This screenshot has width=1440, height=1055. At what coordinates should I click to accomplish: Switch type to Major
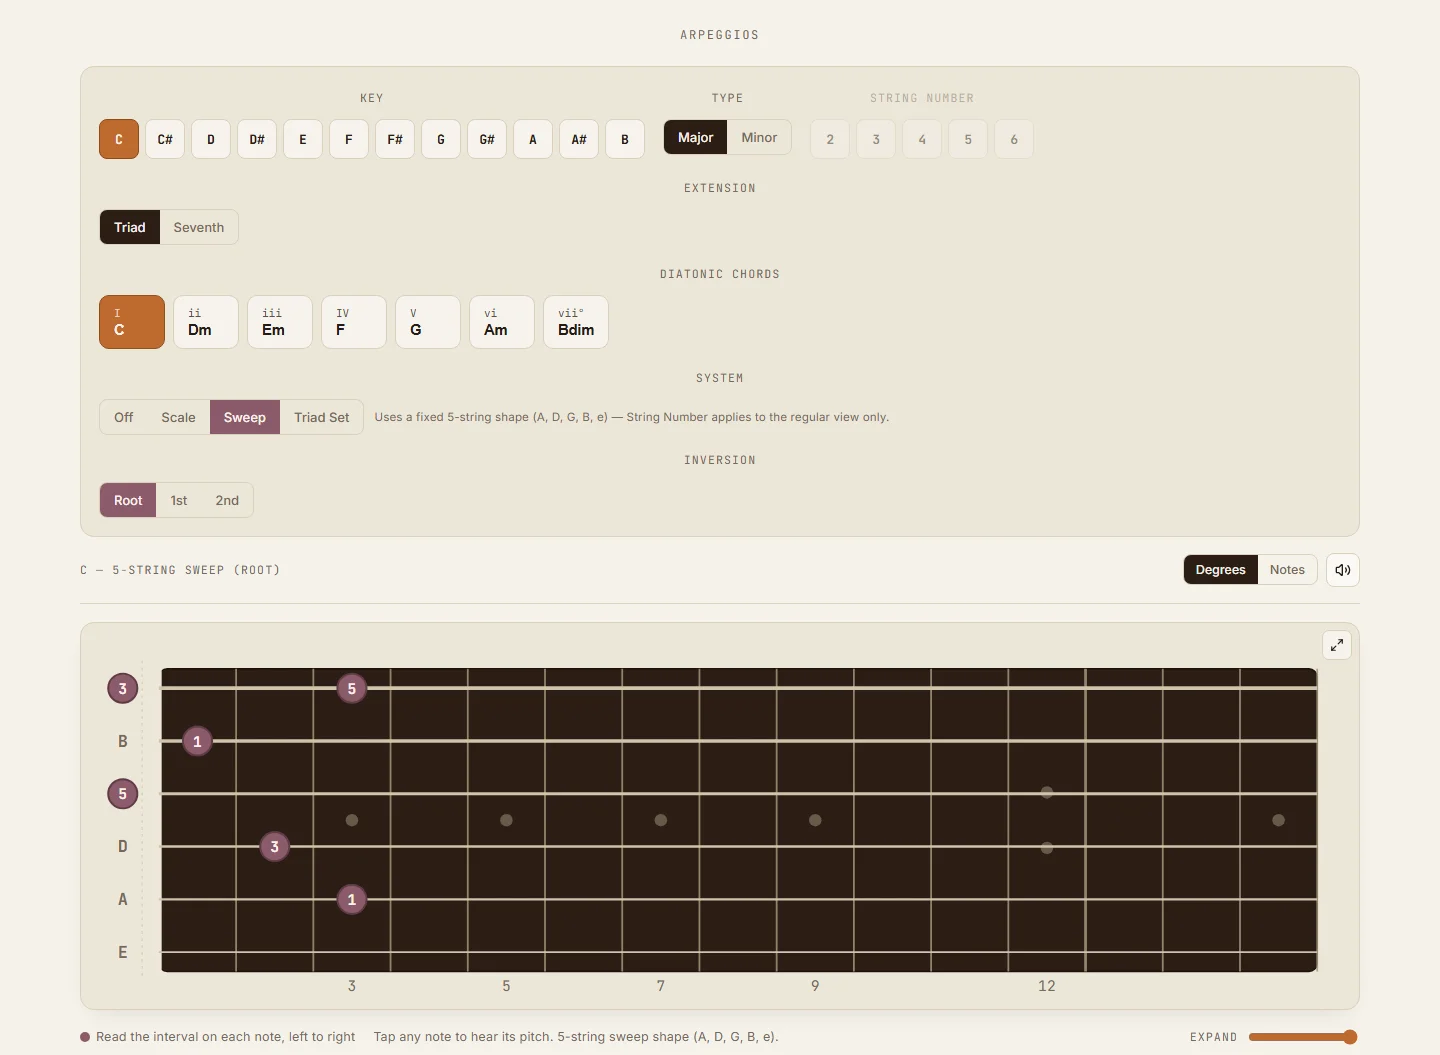pyautogui.click(x=695, y=137)
